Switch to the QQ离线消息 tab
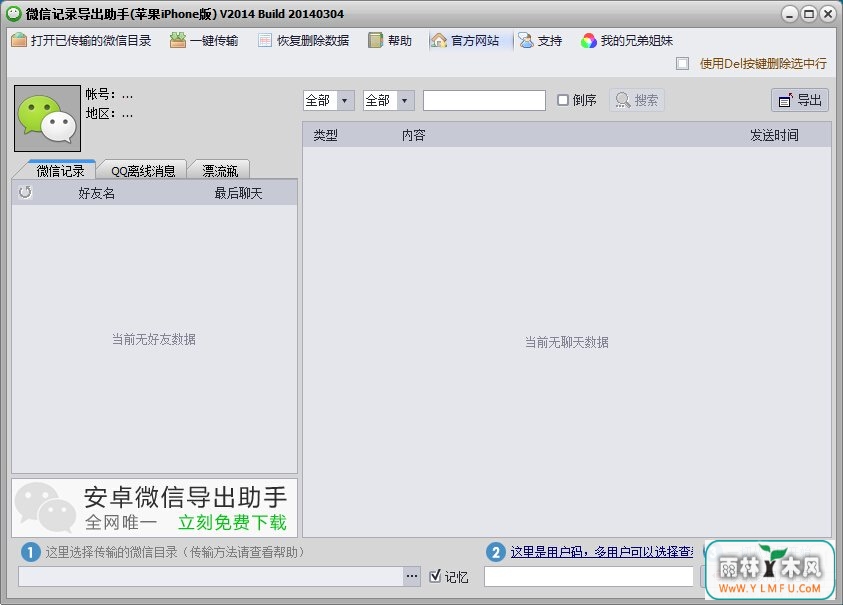Screen dimensions: 843x605 (x=143, y=170)
